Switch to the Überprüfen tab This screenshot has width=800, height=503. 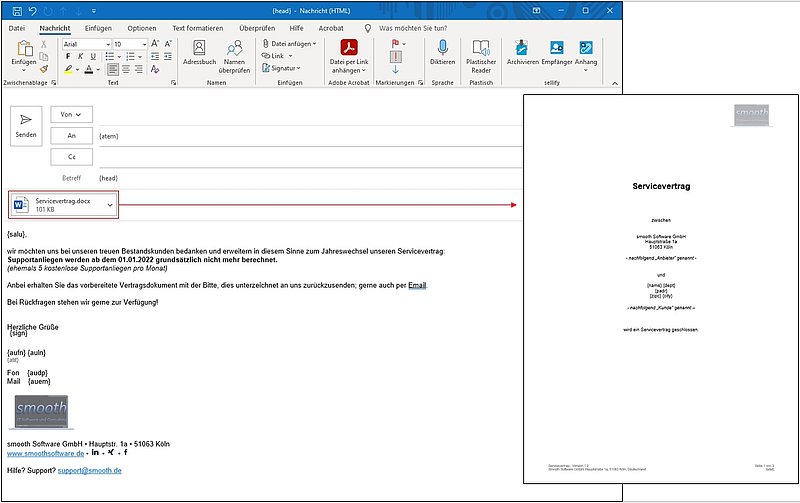[257, 28]
